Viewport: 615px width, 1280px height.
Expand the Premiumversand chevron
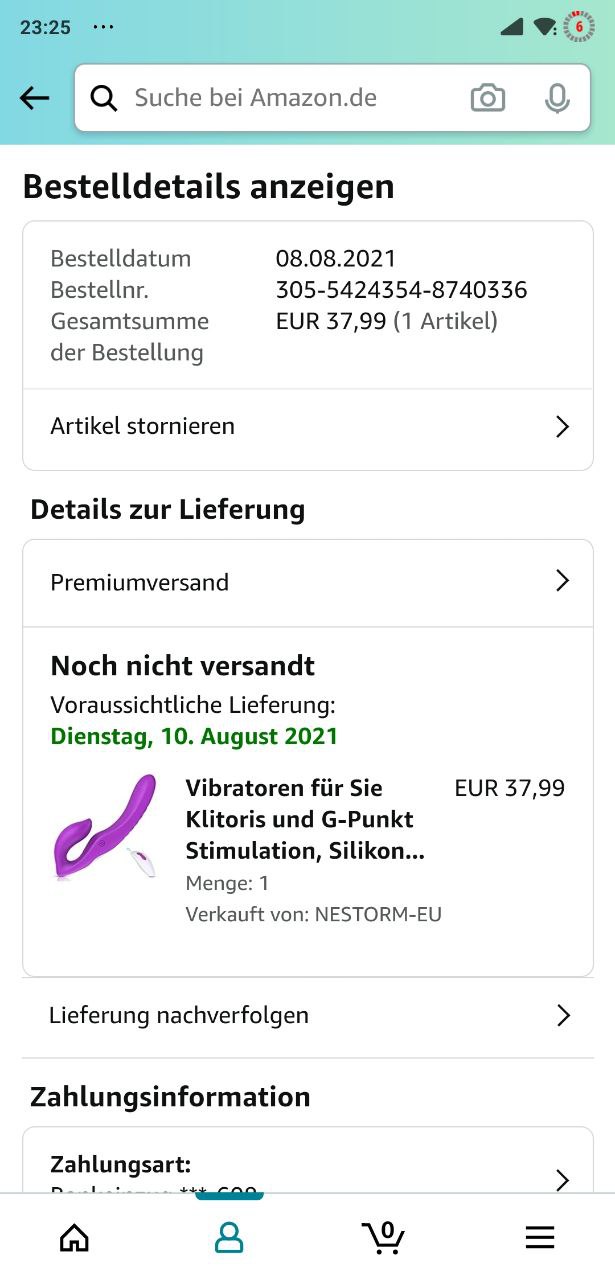tap(562, 581)
